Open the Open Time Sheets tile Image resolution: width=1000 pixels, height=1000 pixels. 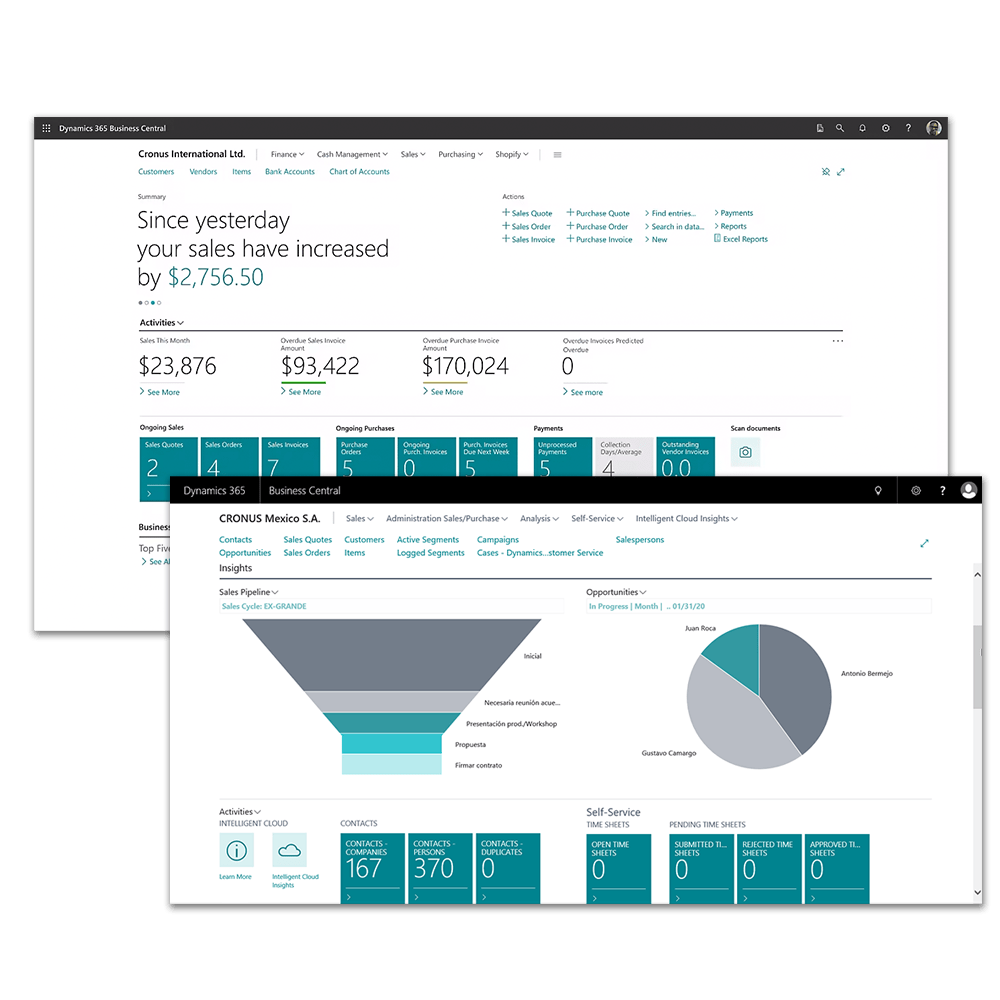(x=619, y=869)
